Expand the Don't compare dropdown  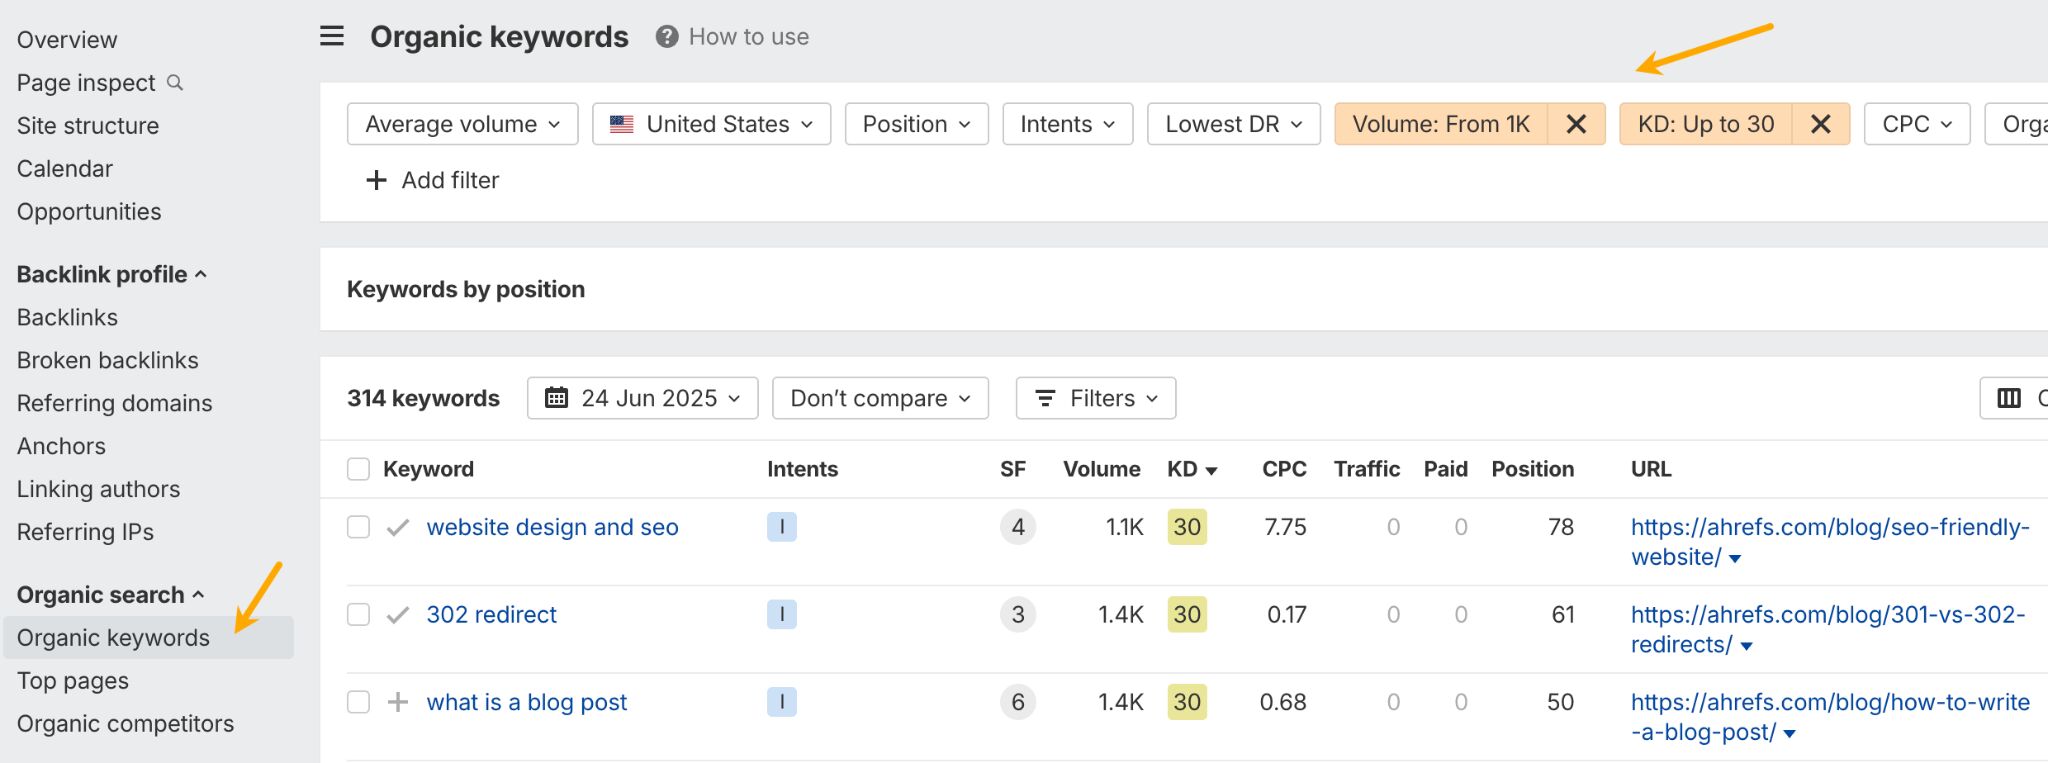880,398
